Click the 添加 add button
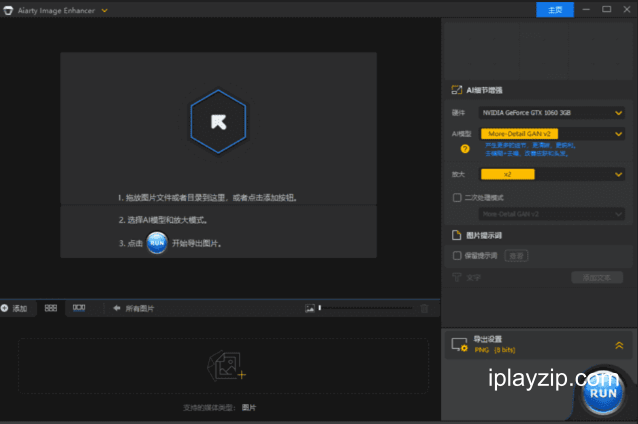This screenshot has width=638, height=424. click(x=14, y=308)
